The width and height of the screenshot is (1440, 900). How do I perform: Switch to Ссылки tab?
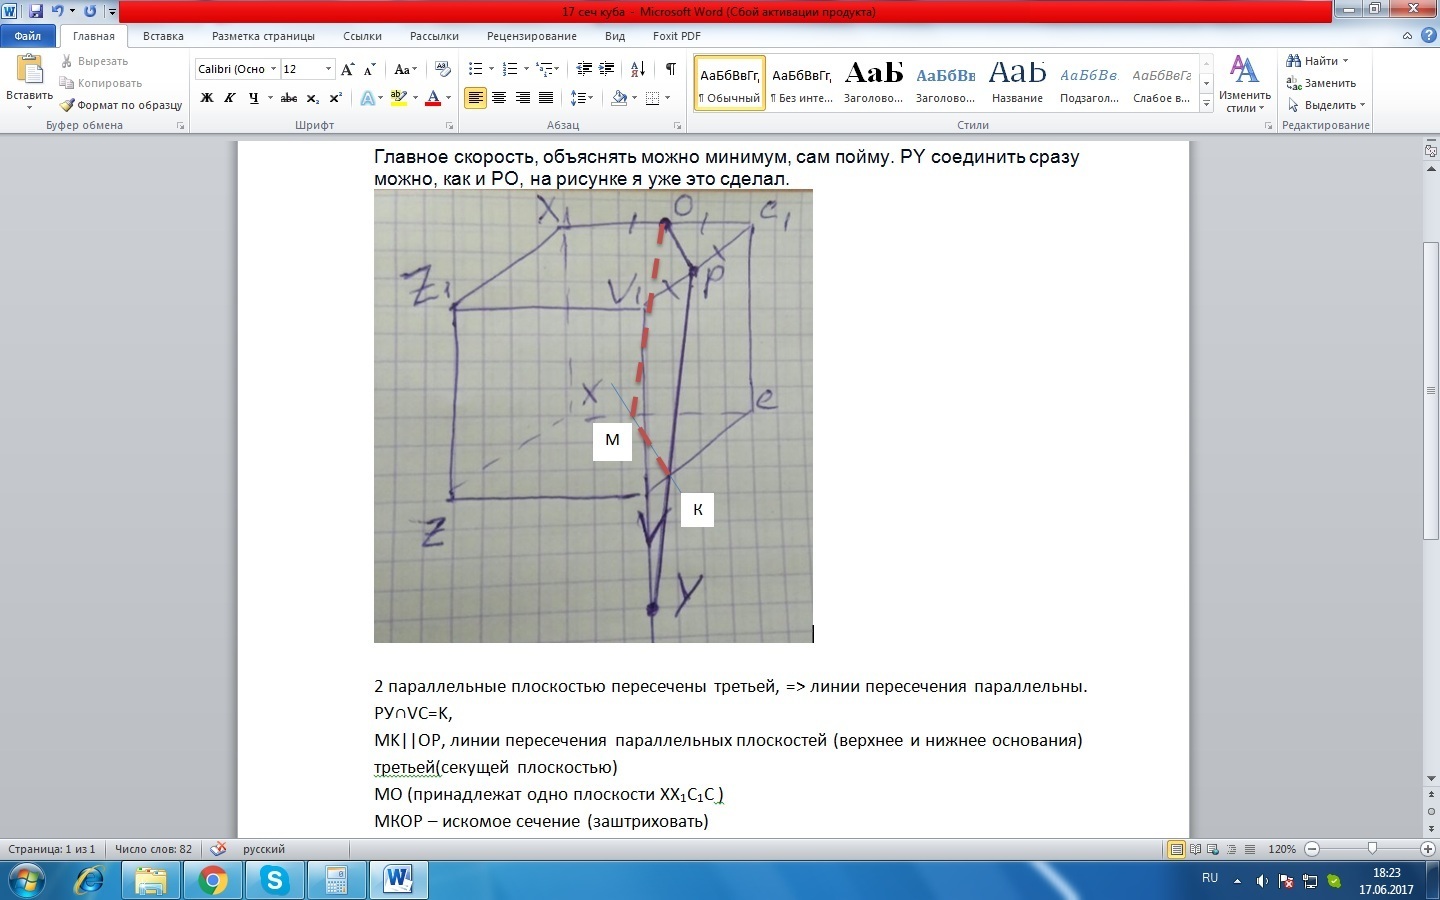pyautogui.click(x=362, y=36)
